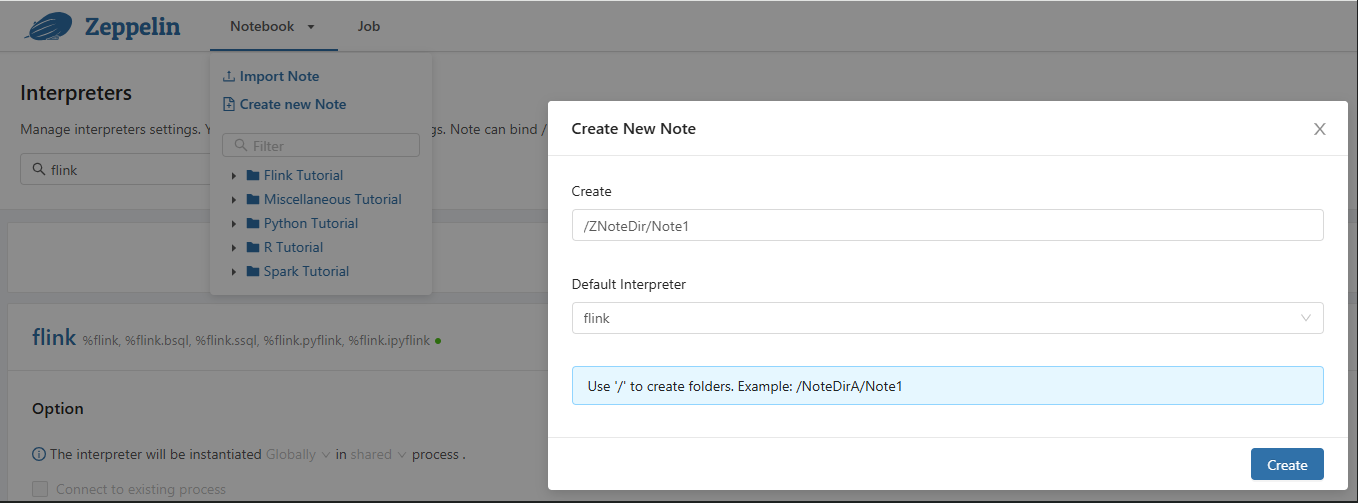
Task: Click the info icon beside instantiation text
Action: pyautogui.click(x=39, y=455)
